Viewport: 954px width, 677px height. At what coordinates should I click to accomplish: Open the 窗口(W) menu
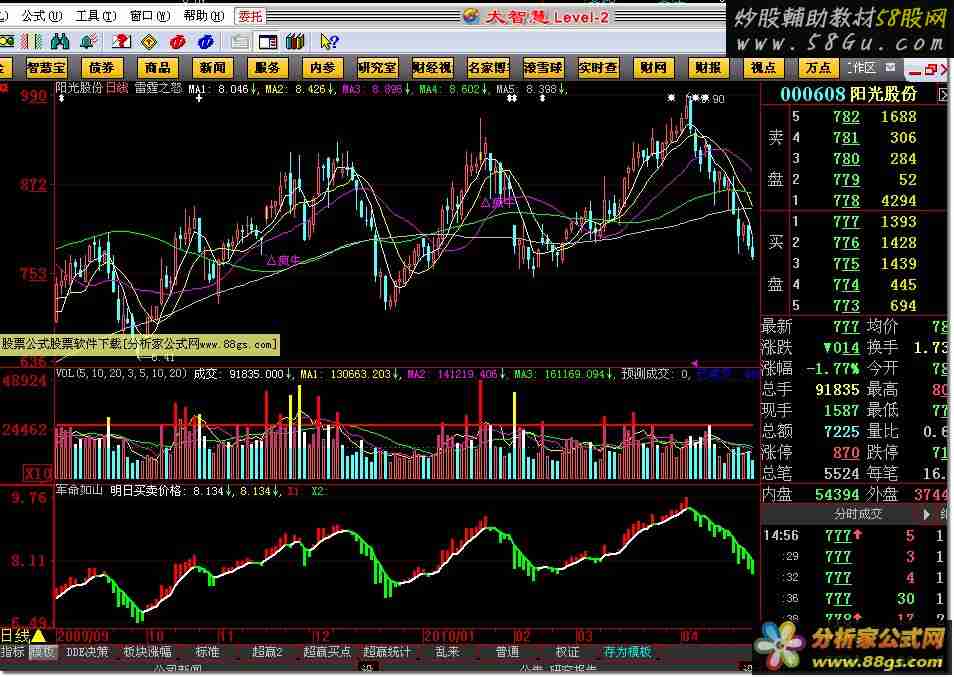[150, 16]
